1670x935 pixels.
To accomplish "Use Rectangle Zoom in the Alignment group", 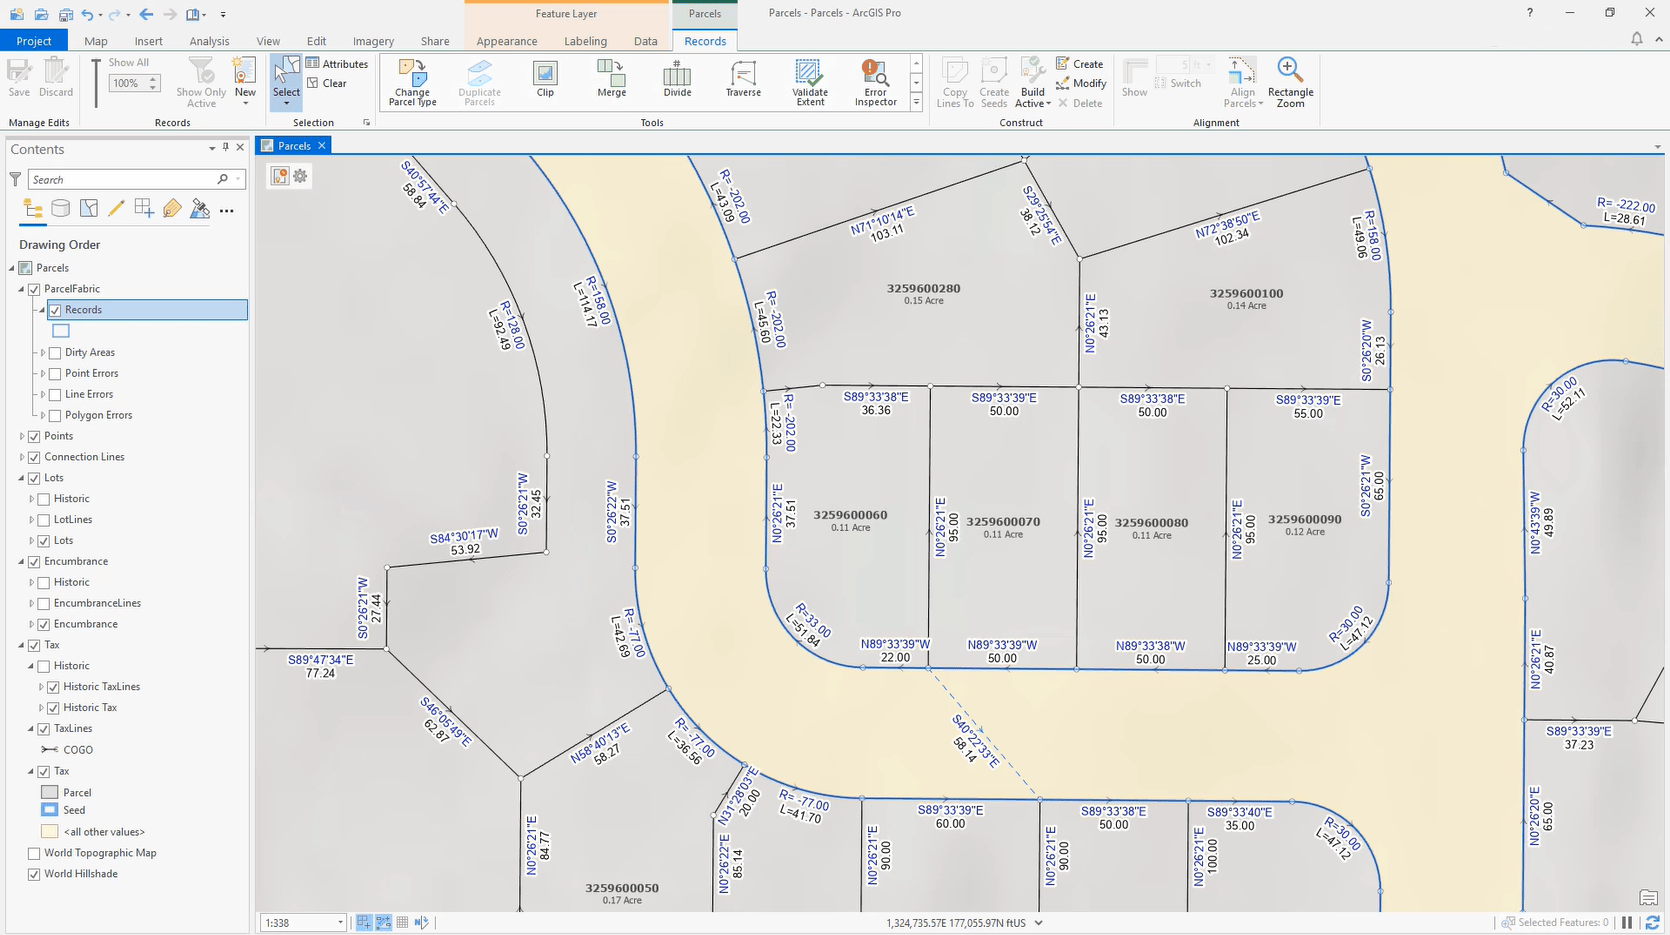I will click(1290, 80).
